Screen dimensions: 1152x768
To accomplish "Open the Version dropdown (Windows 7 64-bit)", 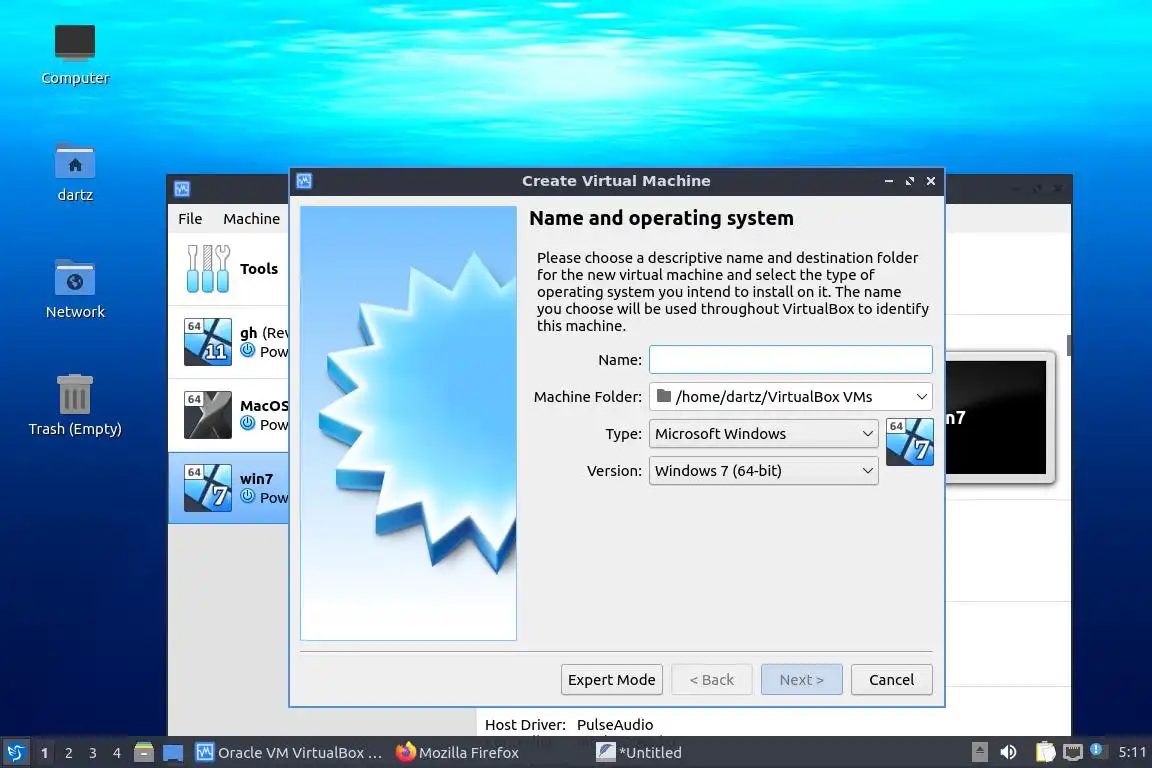I will tap(763, 470).
